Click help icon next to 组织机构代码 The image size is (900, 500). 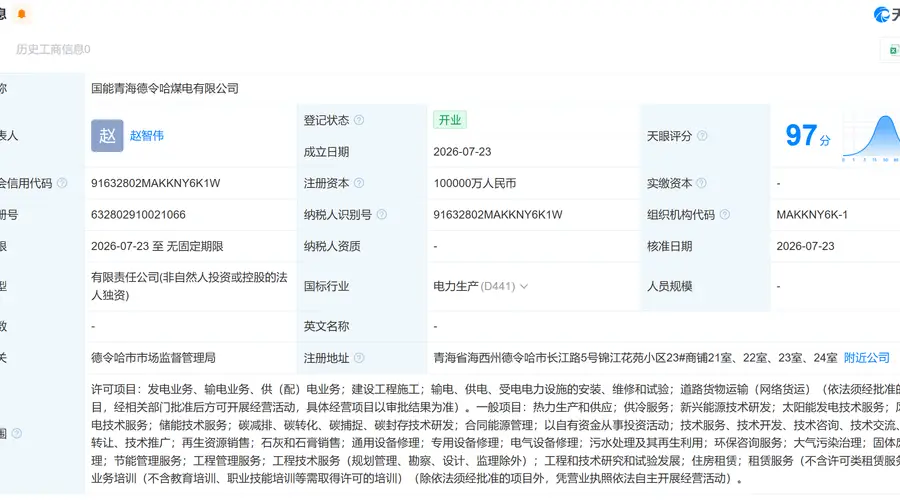click(725, 215)
